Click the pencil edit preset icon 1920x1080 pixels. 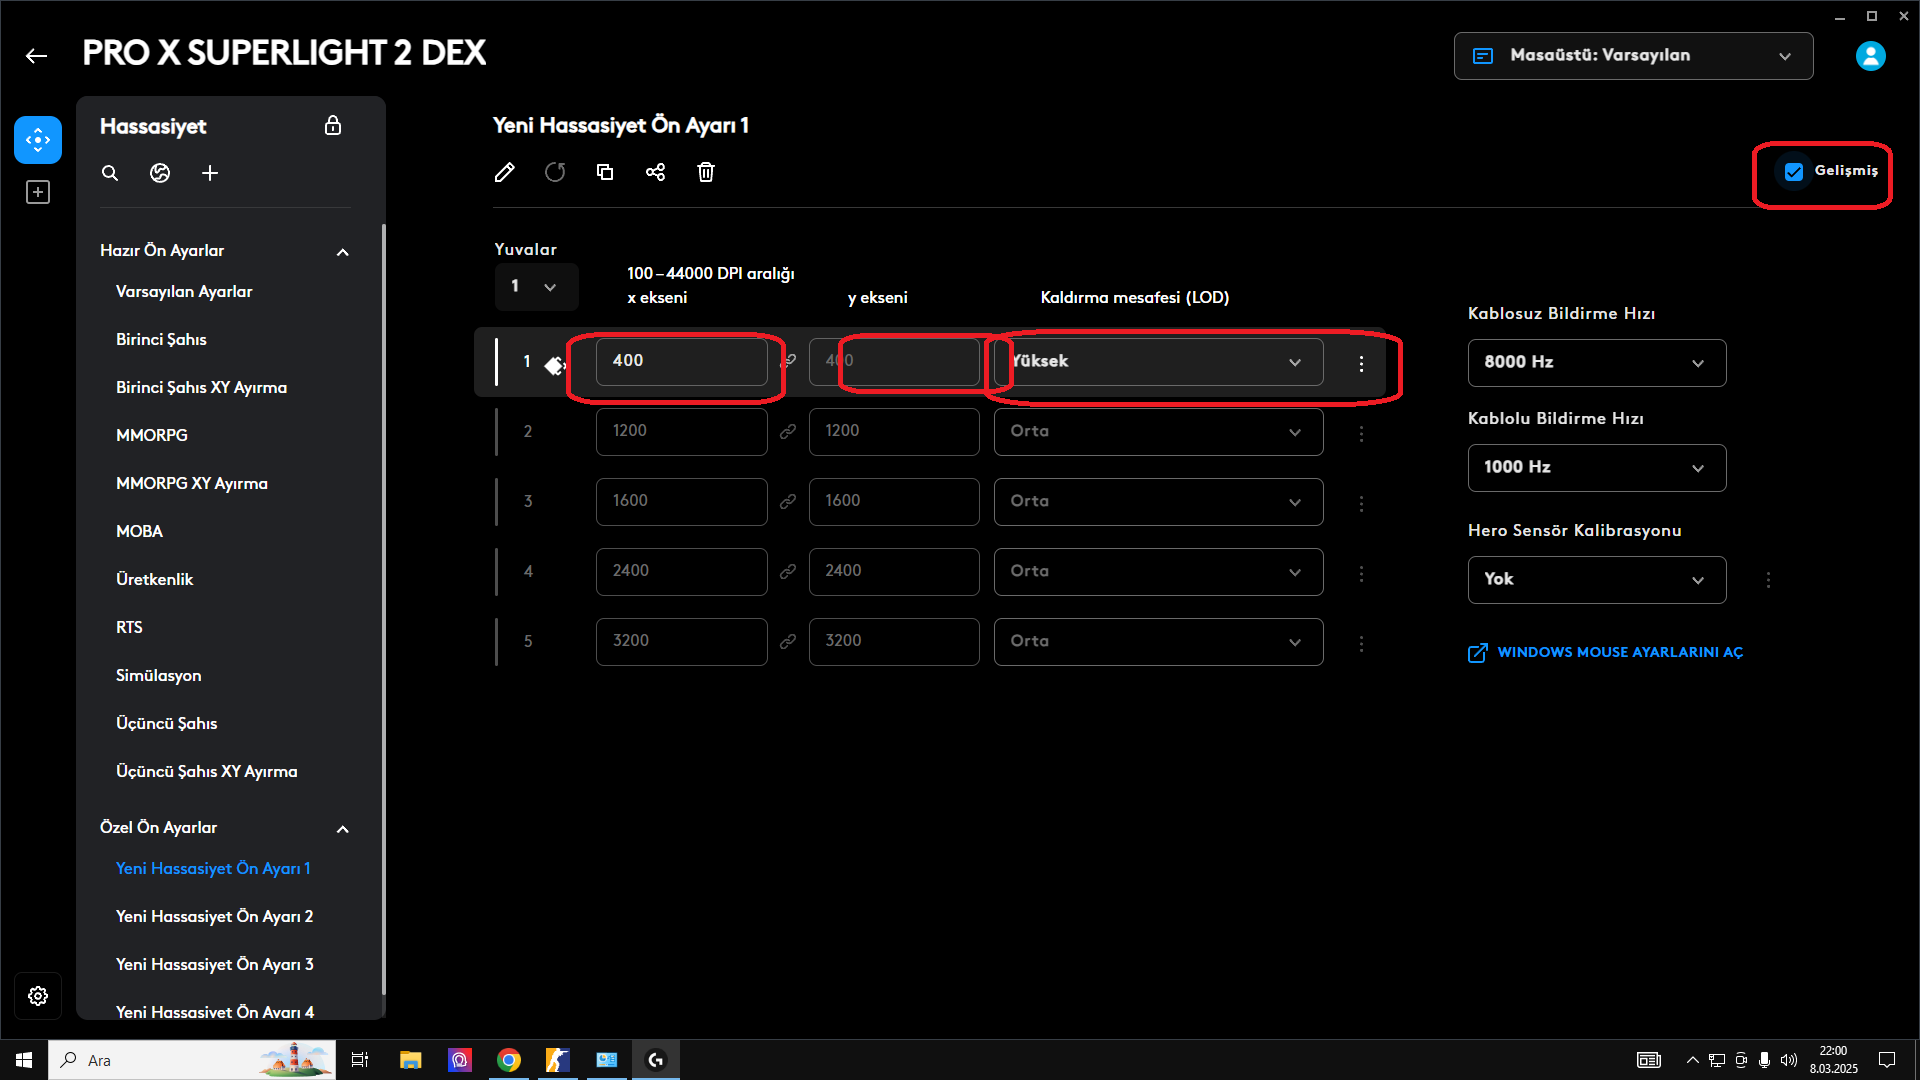(505, 172)
